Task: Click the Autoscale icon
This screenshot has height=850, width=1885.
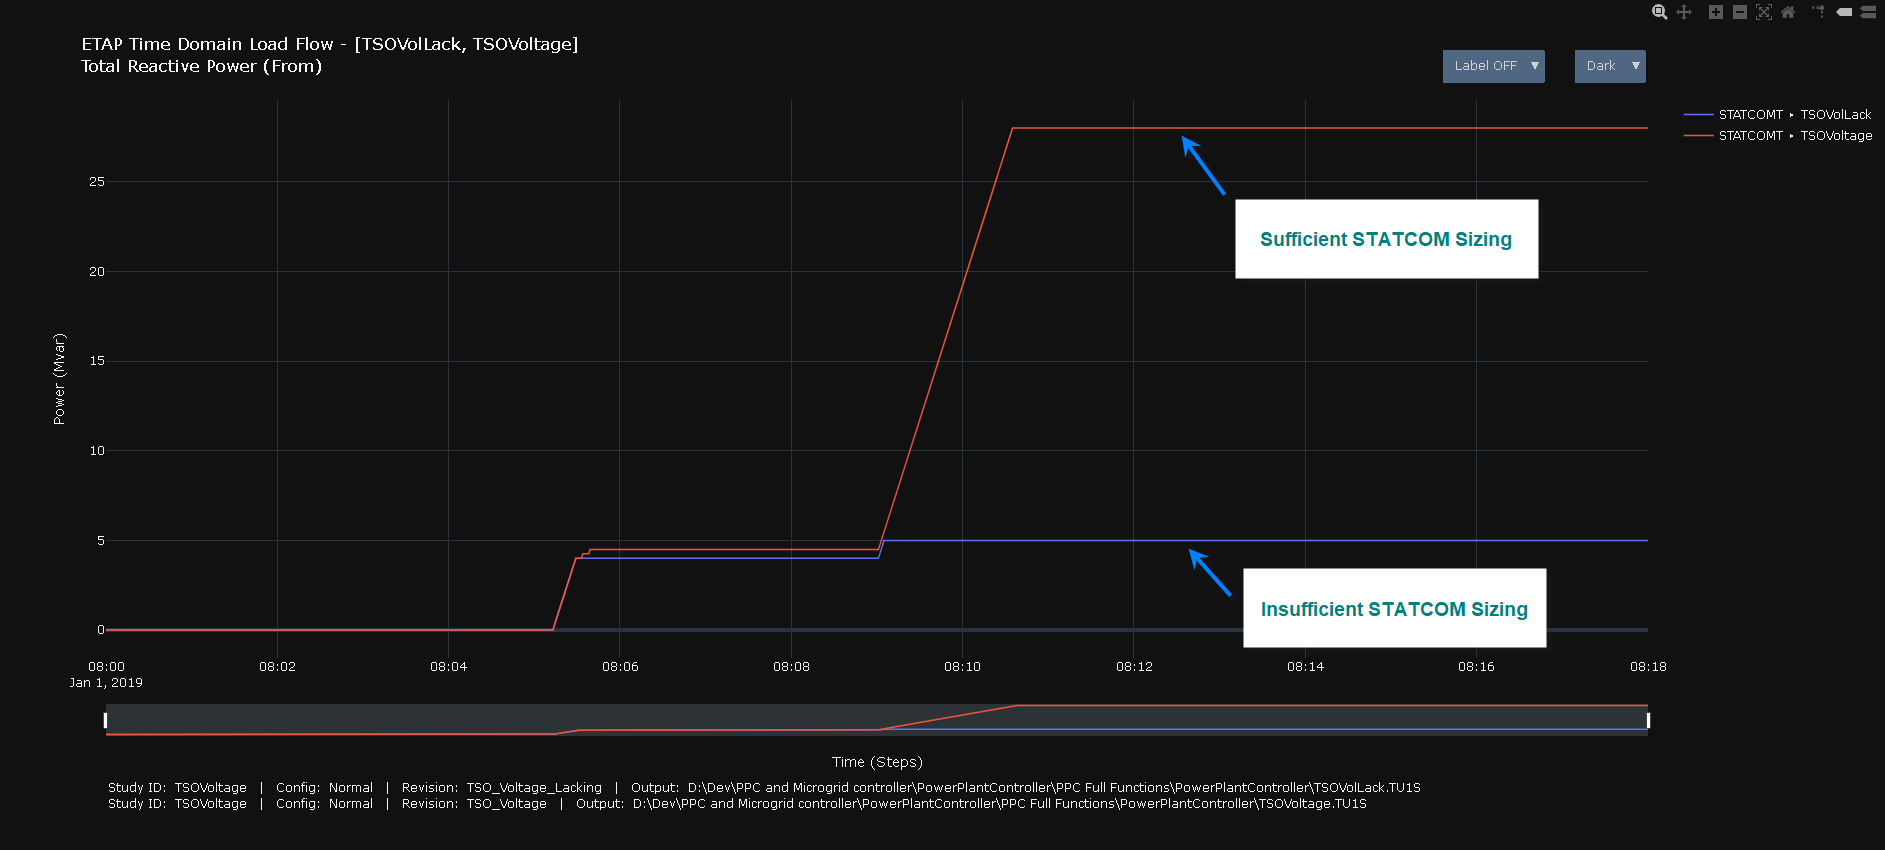Action: point(1764,12)
